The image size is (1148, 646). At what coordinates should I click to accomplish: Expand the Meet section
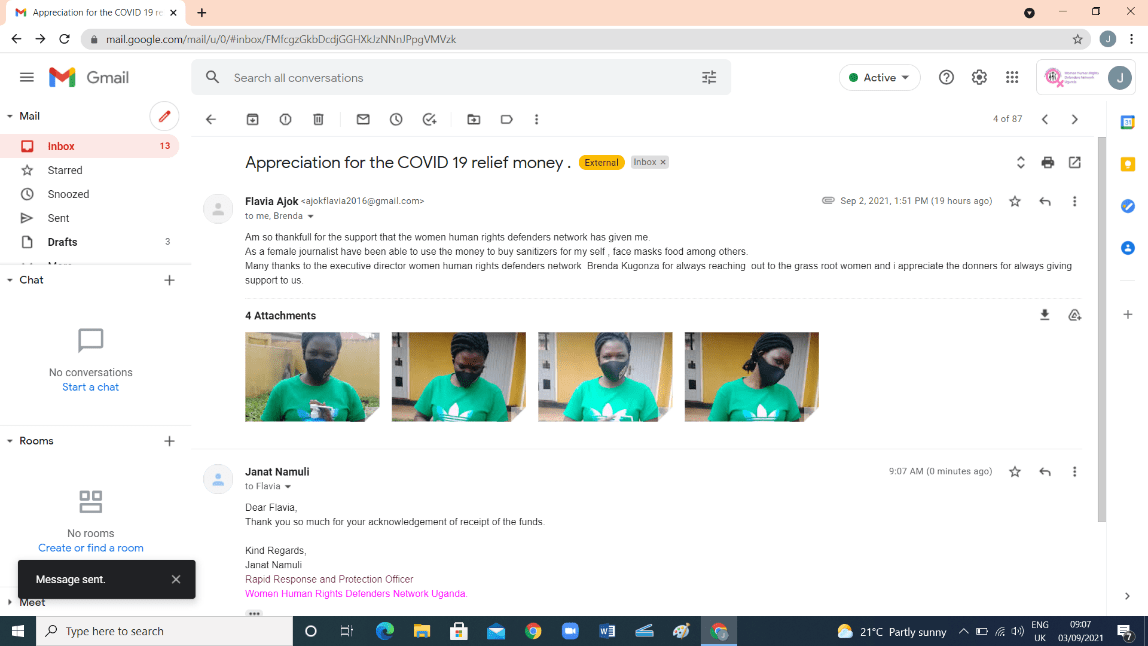10,602
